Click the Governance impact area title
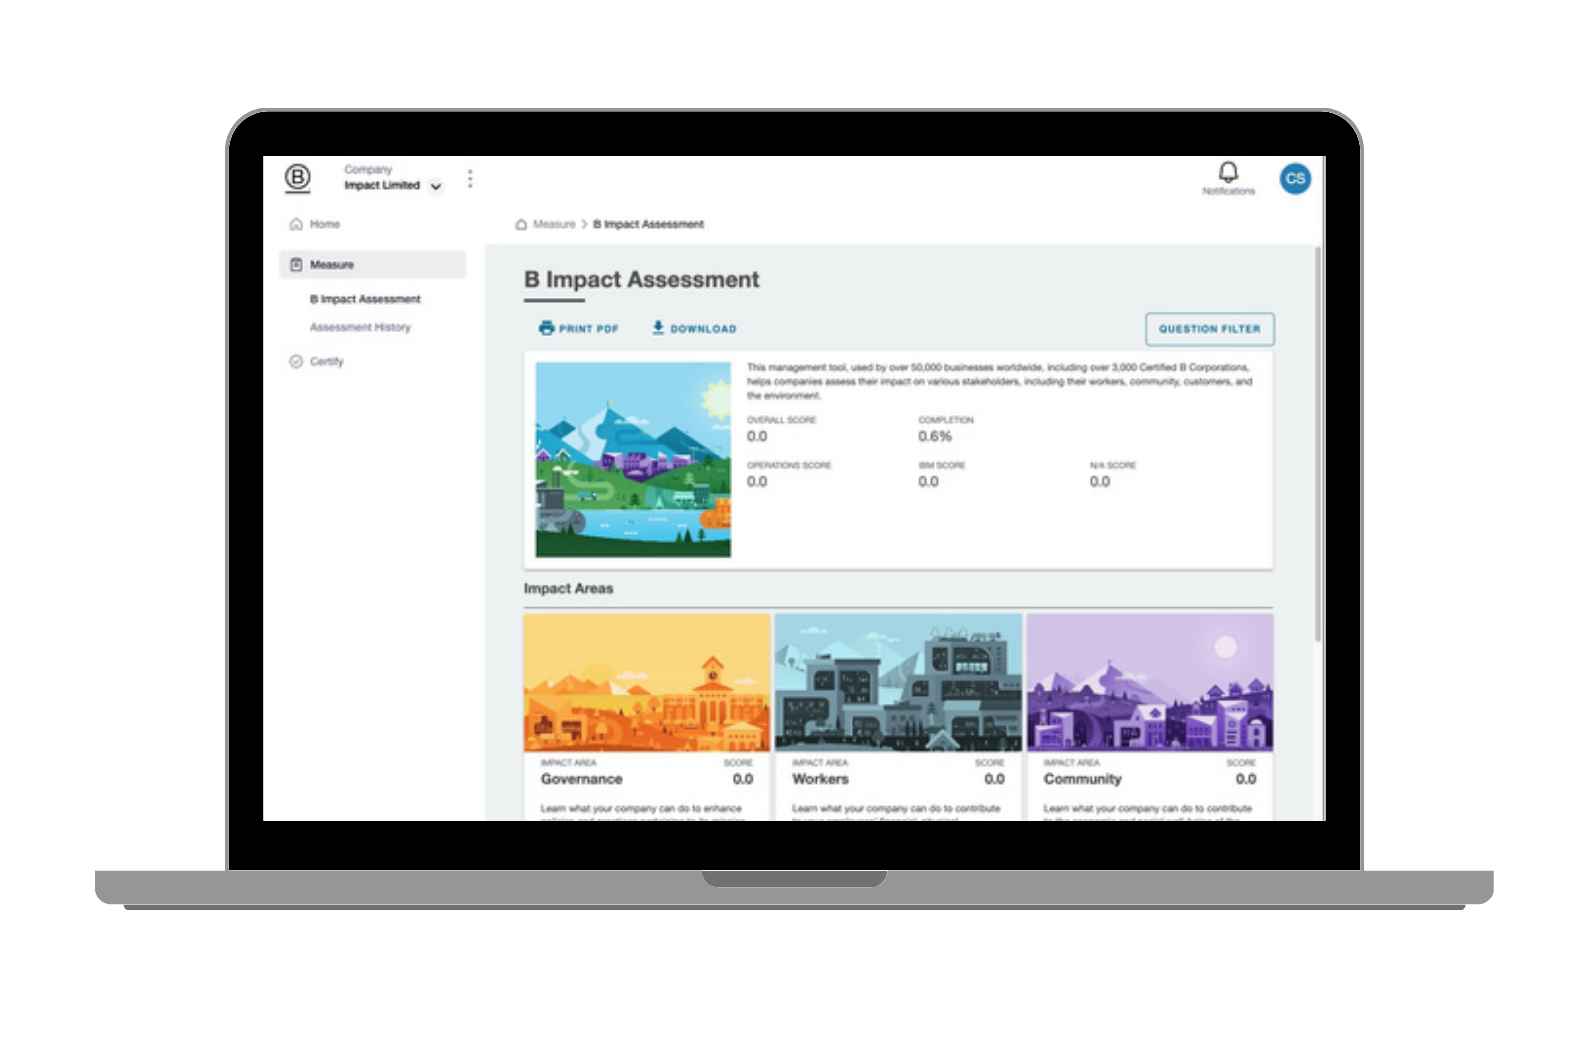This screenshot has width=1592, height=1037. [x=581, y=779]
